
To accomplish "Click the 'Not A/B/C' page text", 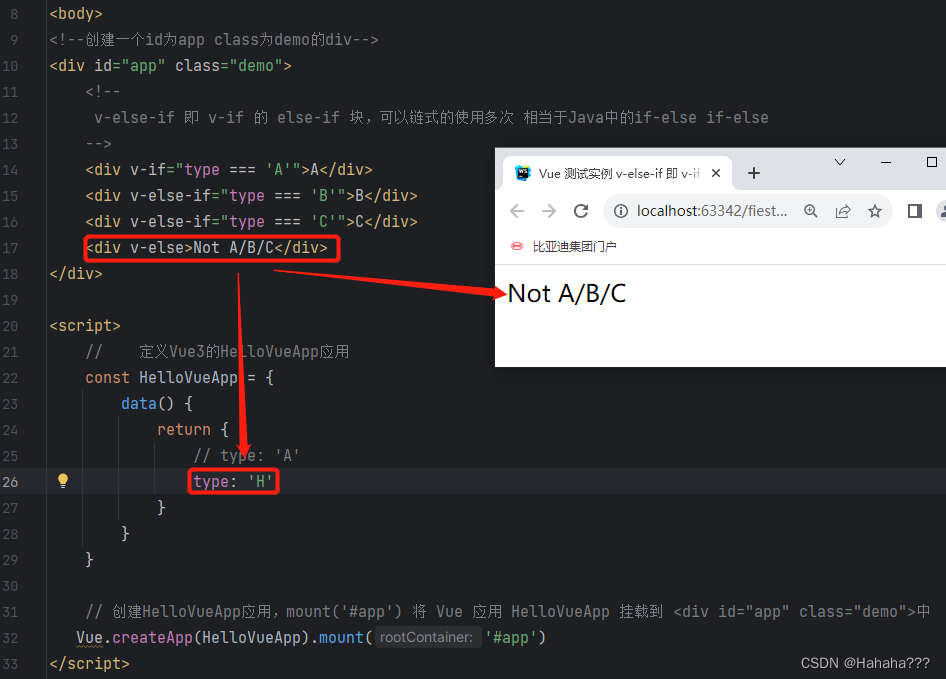I will (x=567, y=294).
